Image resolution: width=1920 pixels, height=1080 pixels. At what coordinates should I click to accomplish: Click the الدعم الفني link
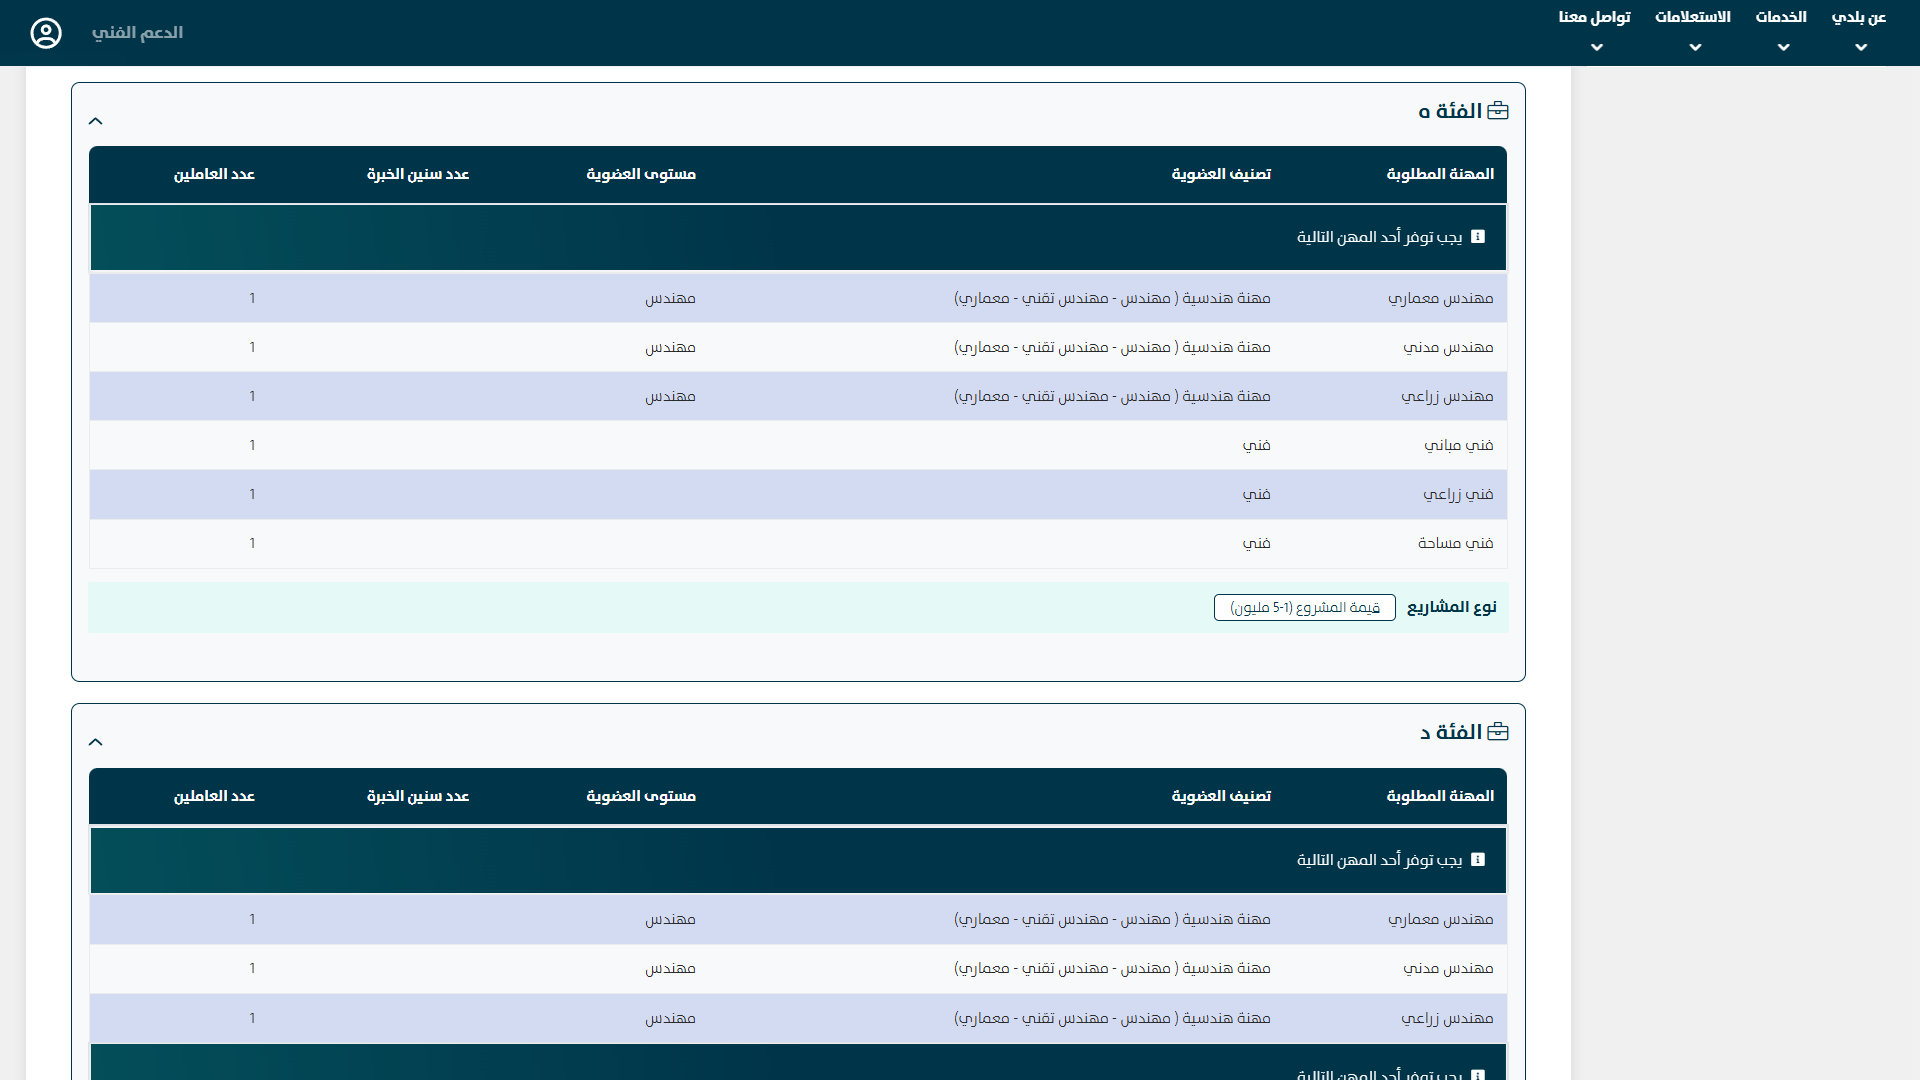pyautogui.click(x=137, y=33)
